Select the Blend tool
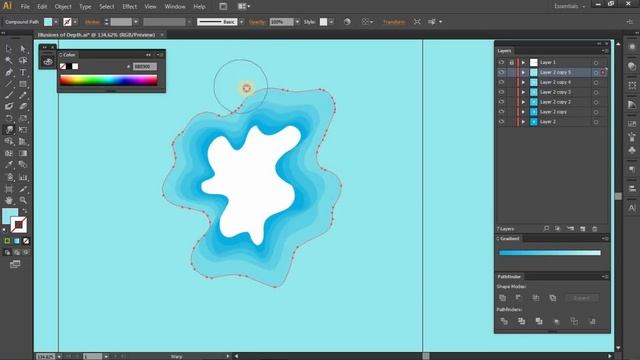The width and height of the screenshot is (640, 360). [x=23, y=165]
